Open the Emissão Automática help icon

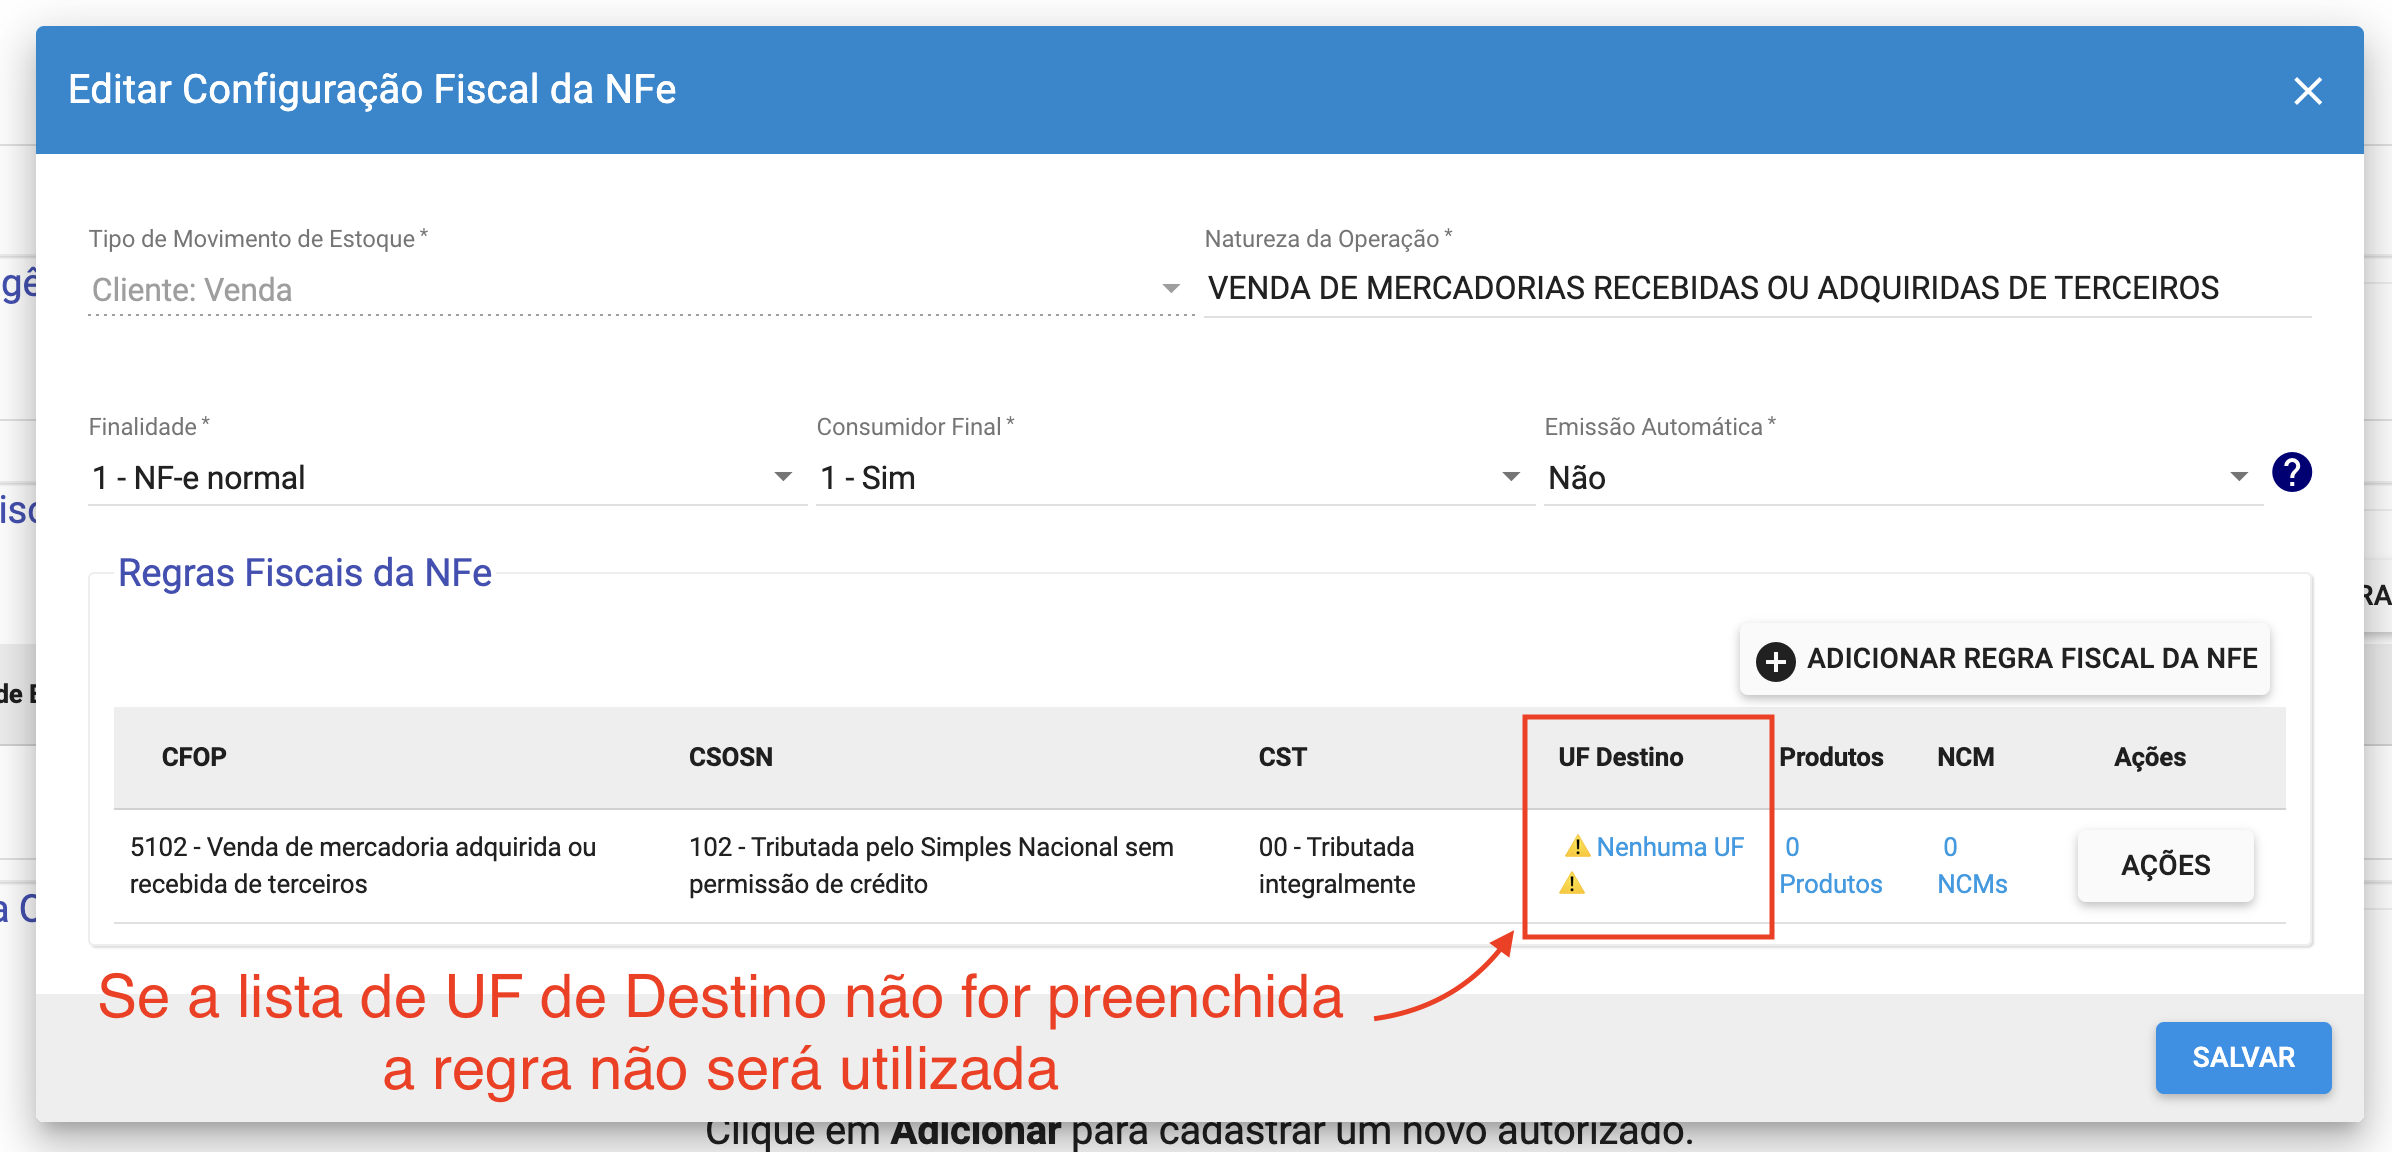2291,473
